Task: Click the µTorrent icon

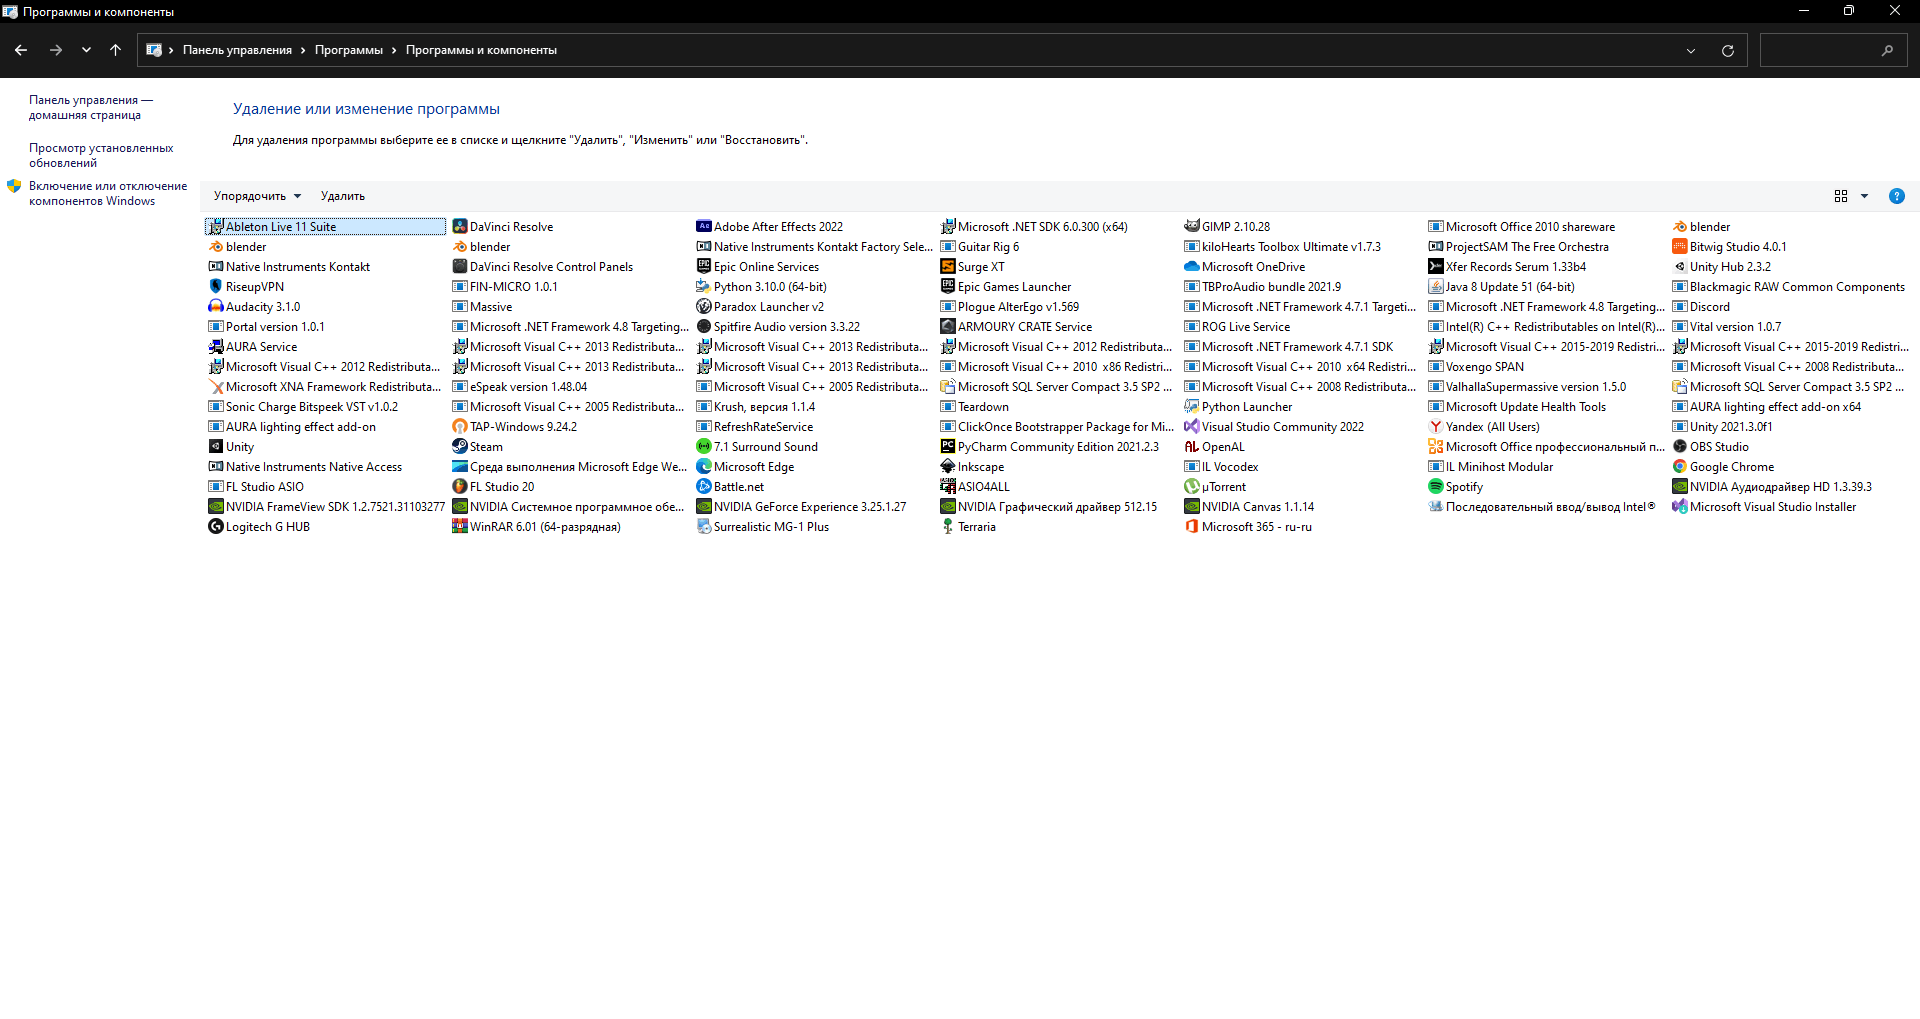Action: coord(1192,487)
